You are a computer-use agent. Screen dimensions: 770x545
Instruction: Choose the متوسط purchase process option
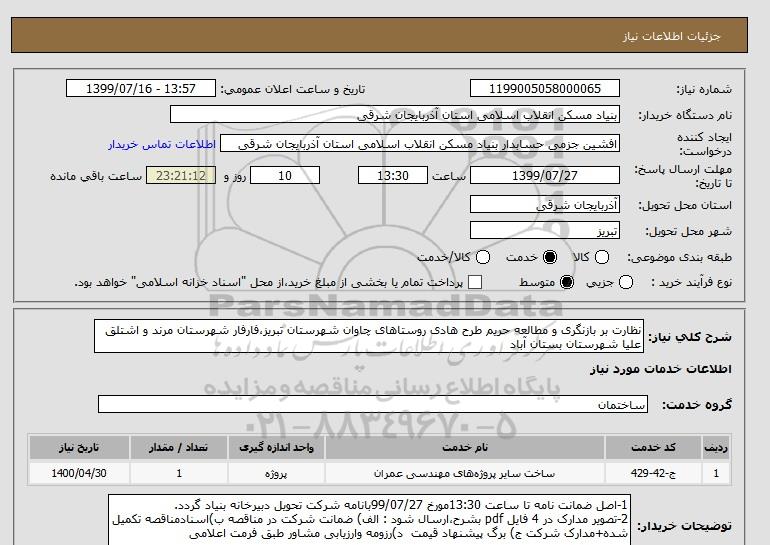point(567,282)
